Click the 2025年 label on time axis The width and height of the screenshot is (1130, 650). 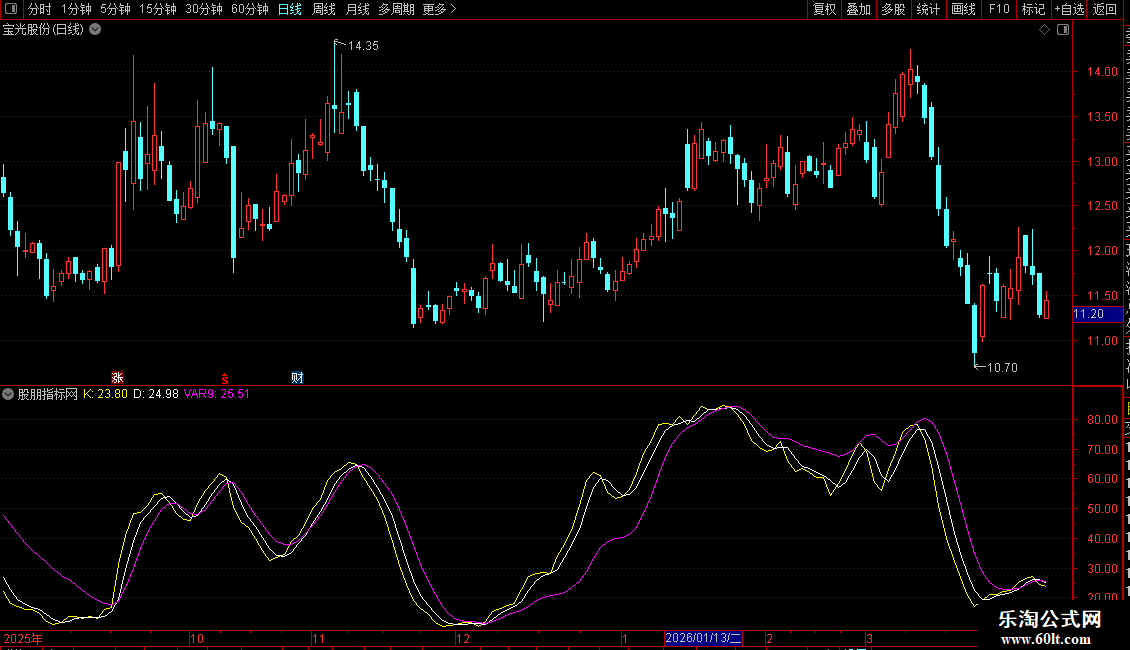click(x=23, y=638)
